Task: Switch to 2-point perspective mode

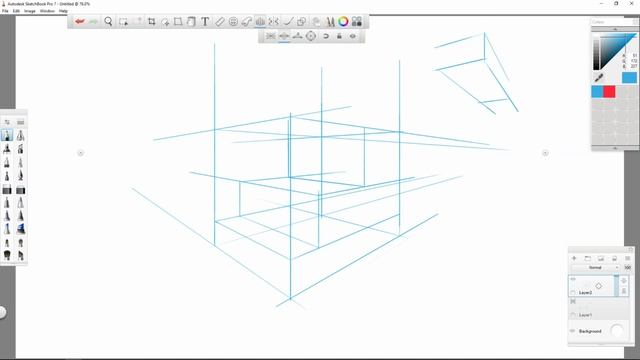Action: coord(284,36)
